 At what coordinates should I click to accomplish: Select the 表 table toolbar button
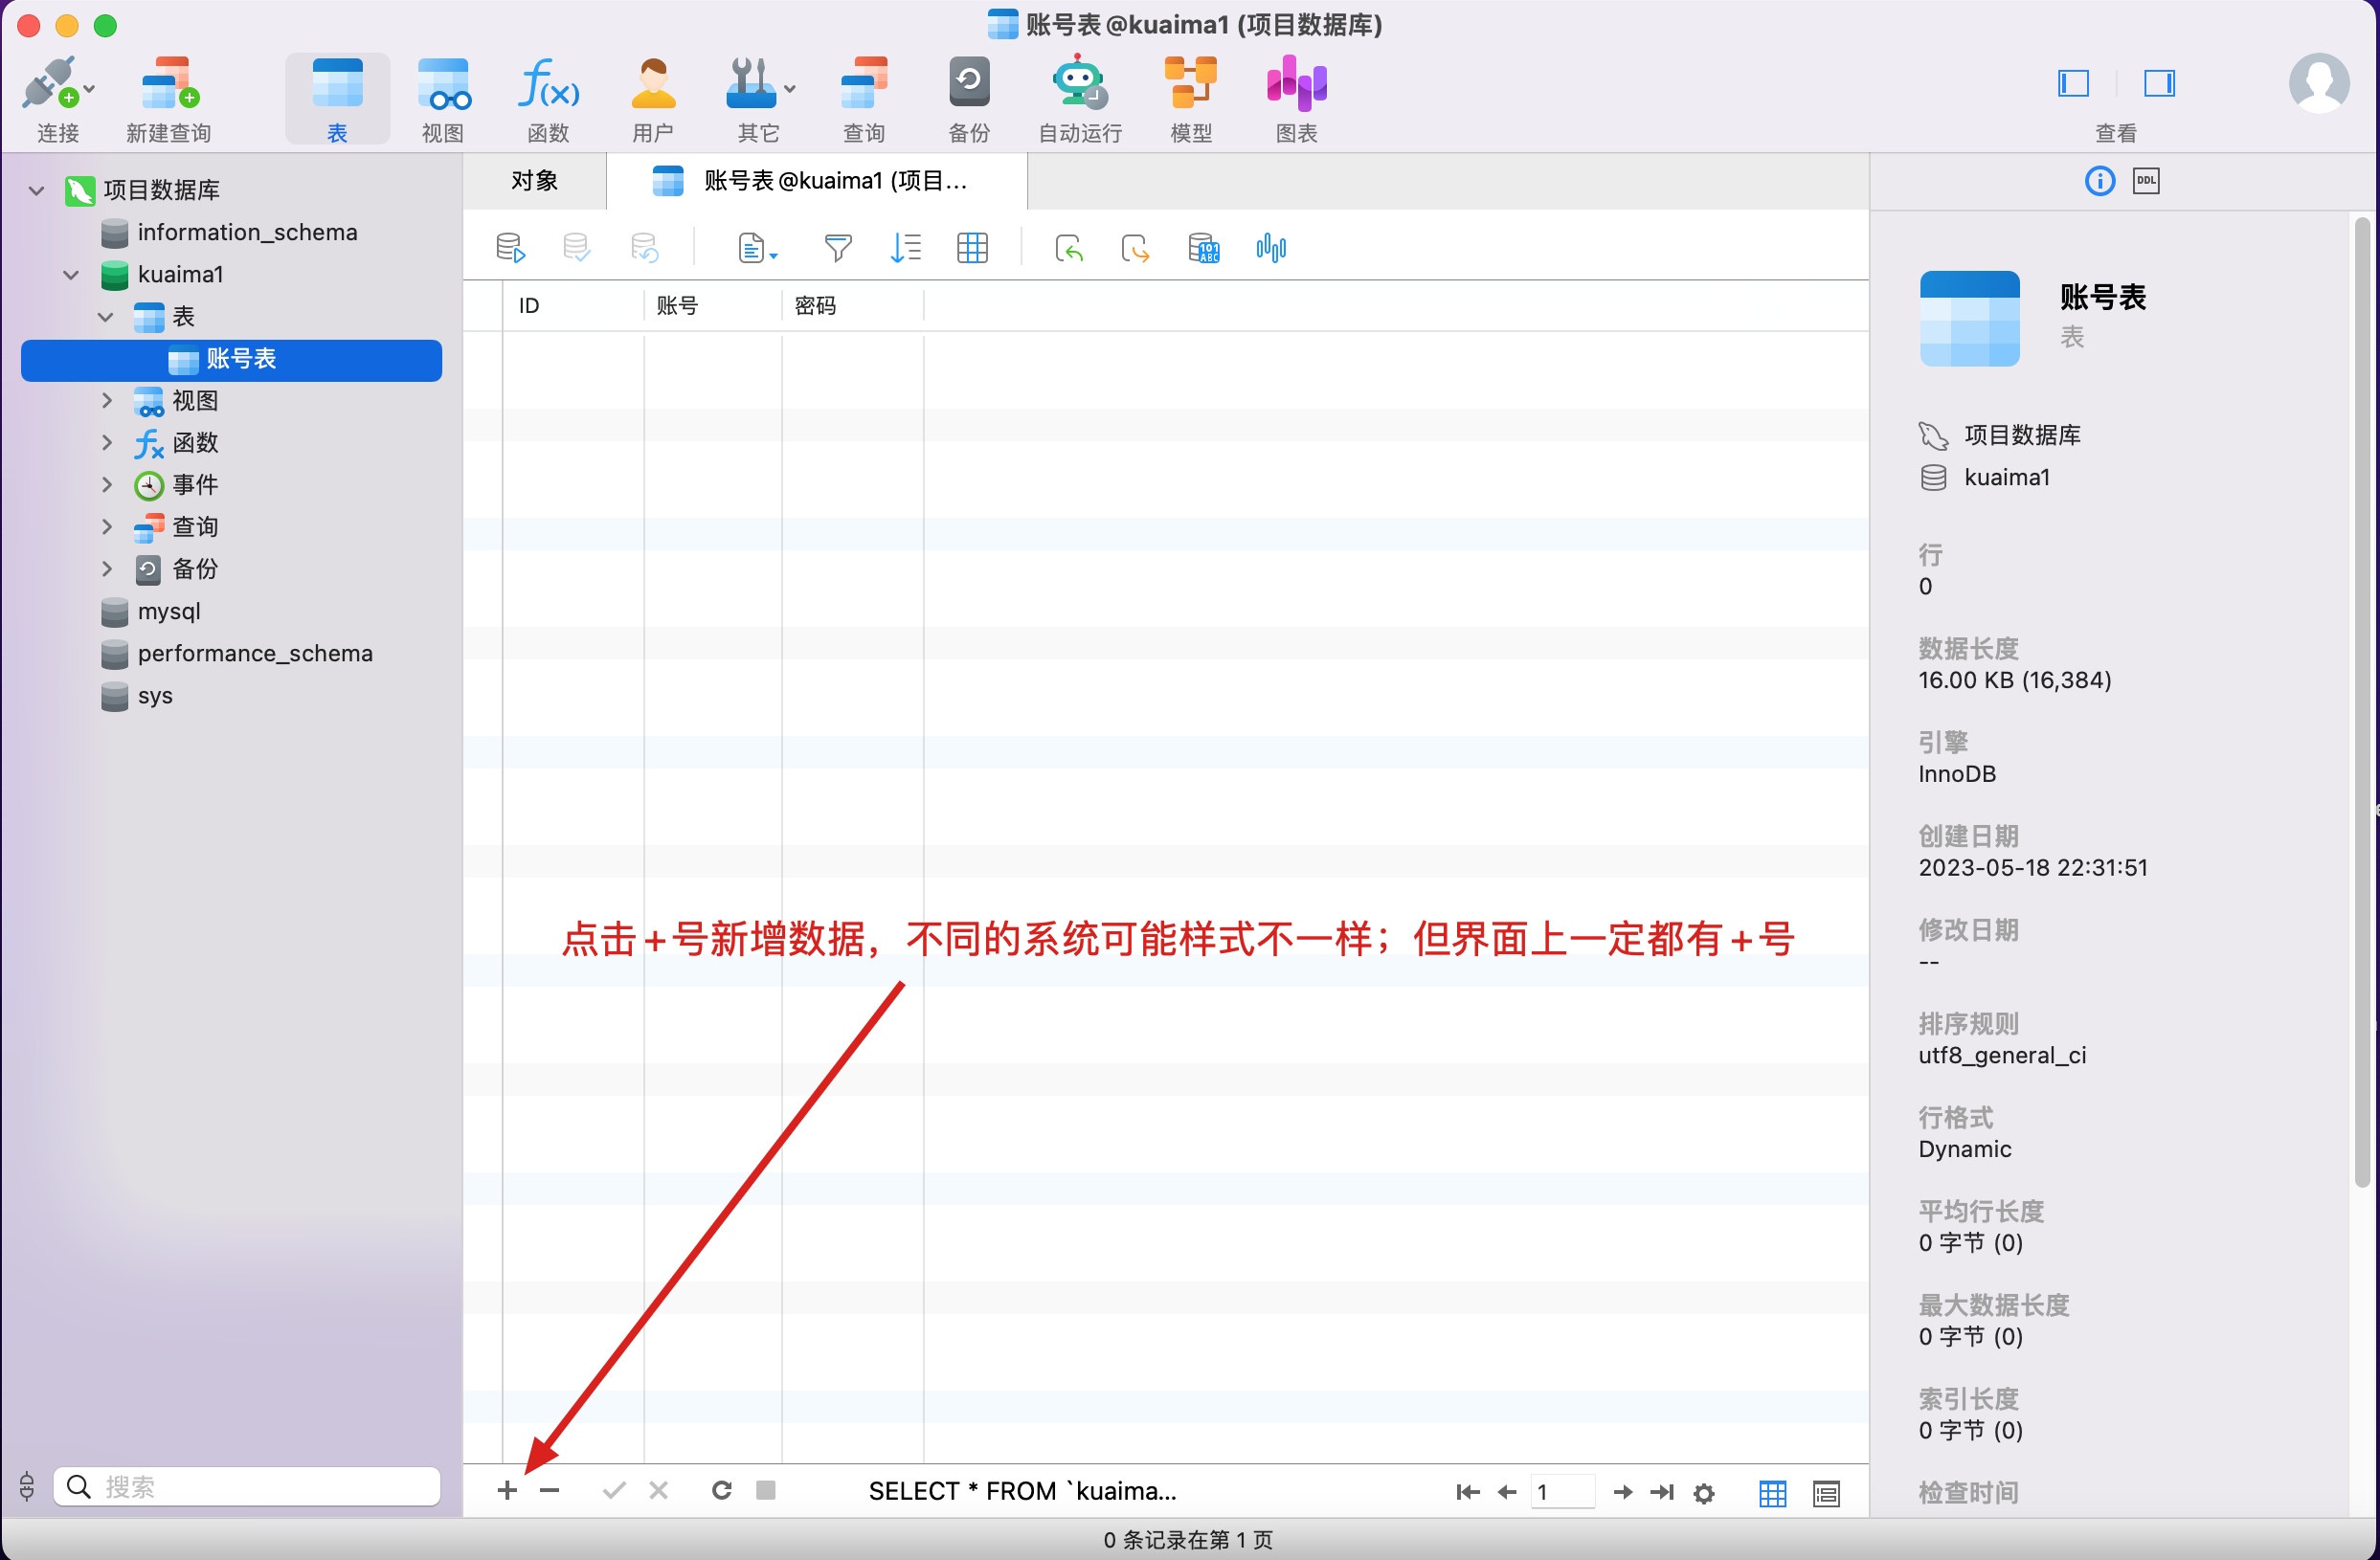(337, 100)
